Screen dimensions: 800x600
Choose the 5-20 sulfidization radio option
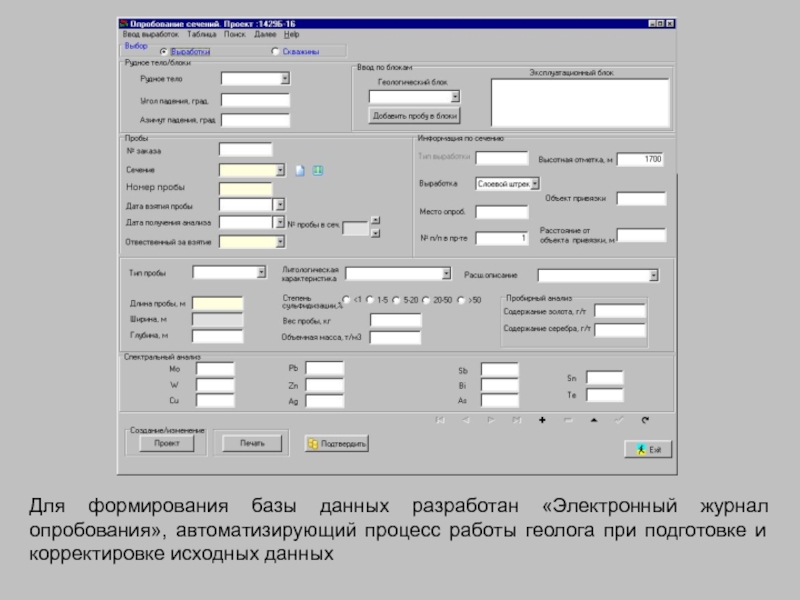tap(396, 299)
